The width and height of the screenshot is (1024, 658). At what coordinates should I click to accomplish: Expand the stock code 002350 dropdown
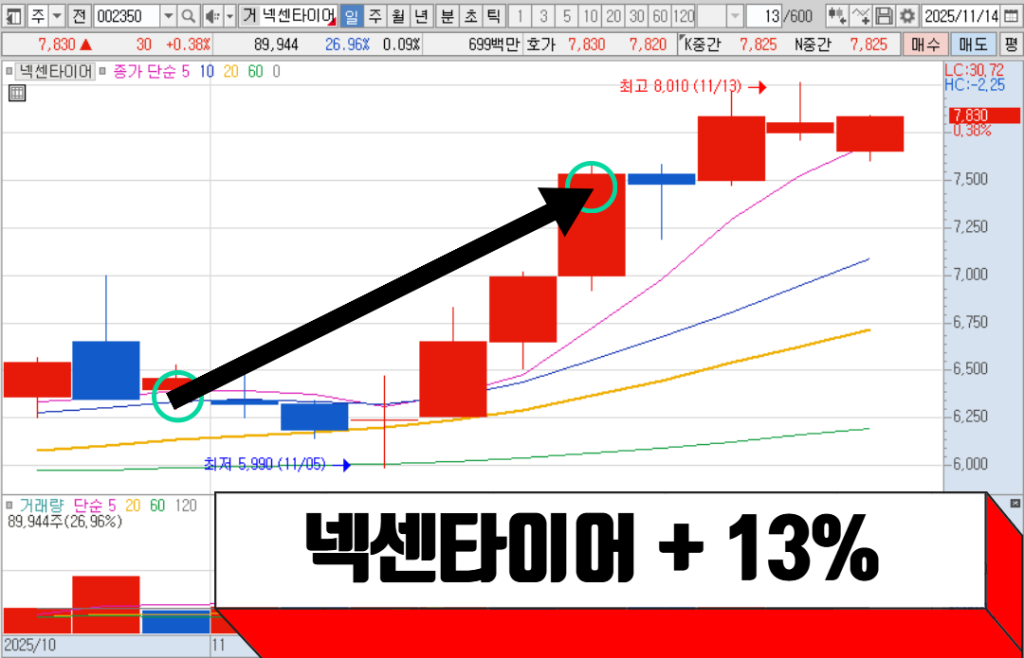click(167, 17)
